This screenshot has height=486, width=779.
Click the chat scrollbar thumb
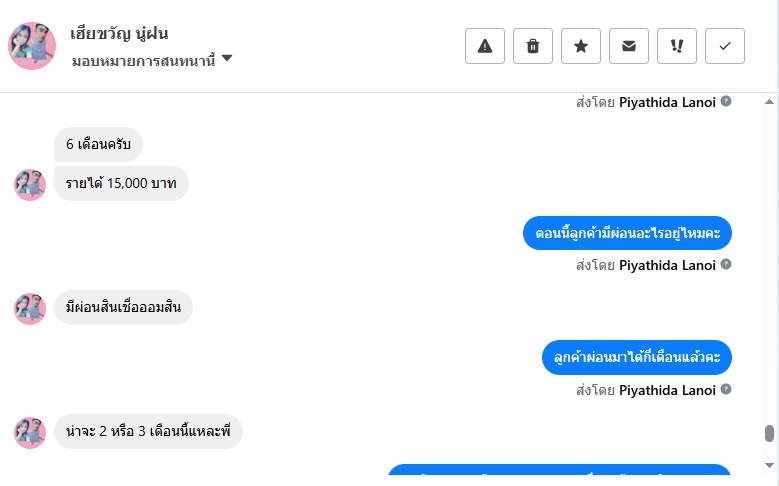point(769,433)
